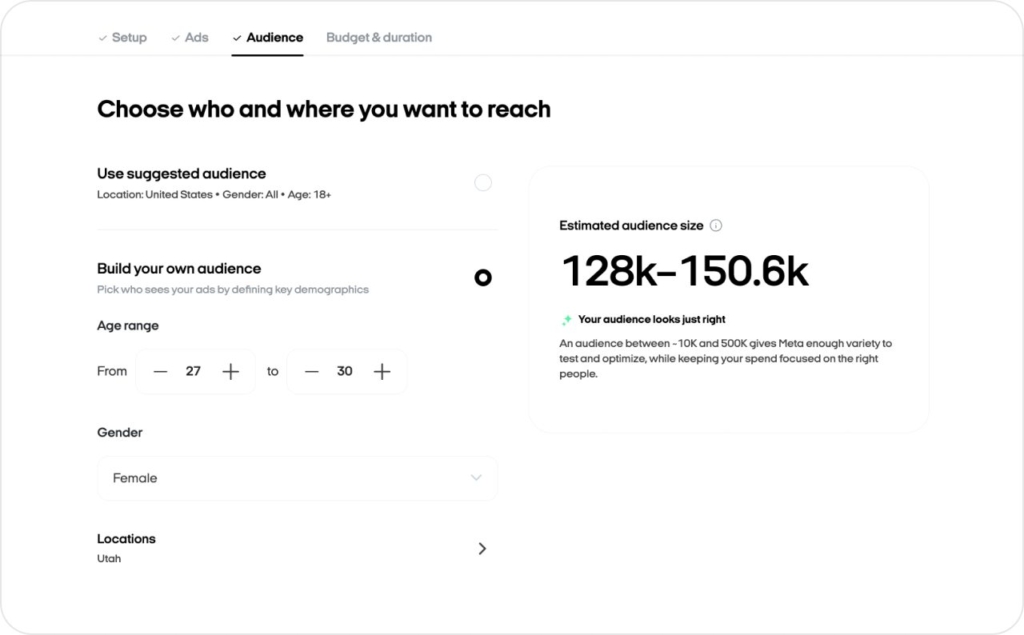1024x635 pixels.
Task: Click the checkmark icon next to Ads
Action: [x=174, y=37]
